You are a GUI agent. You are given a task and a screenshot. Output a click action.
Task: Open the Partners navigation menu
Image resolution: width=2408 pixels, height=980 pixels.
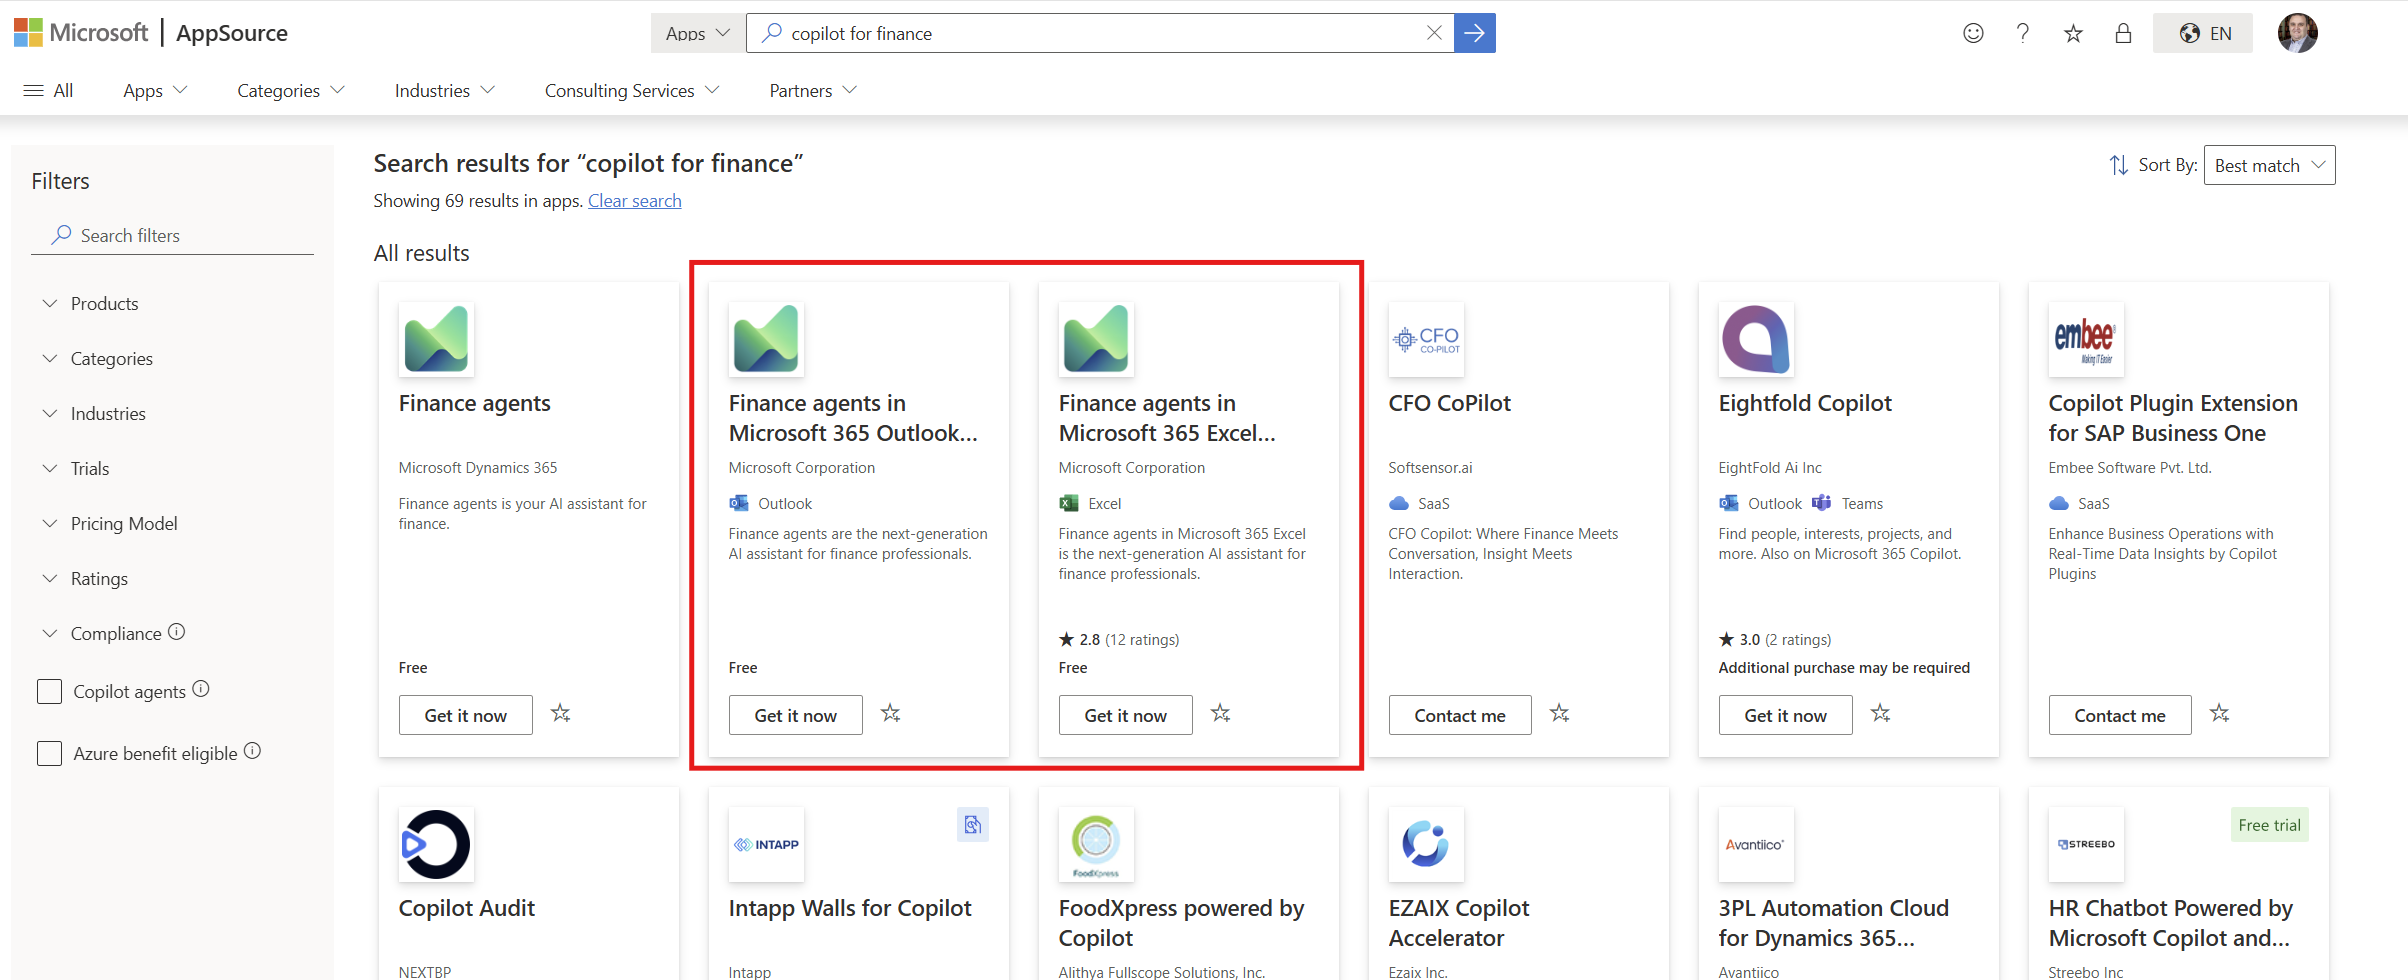pos(813,90)
